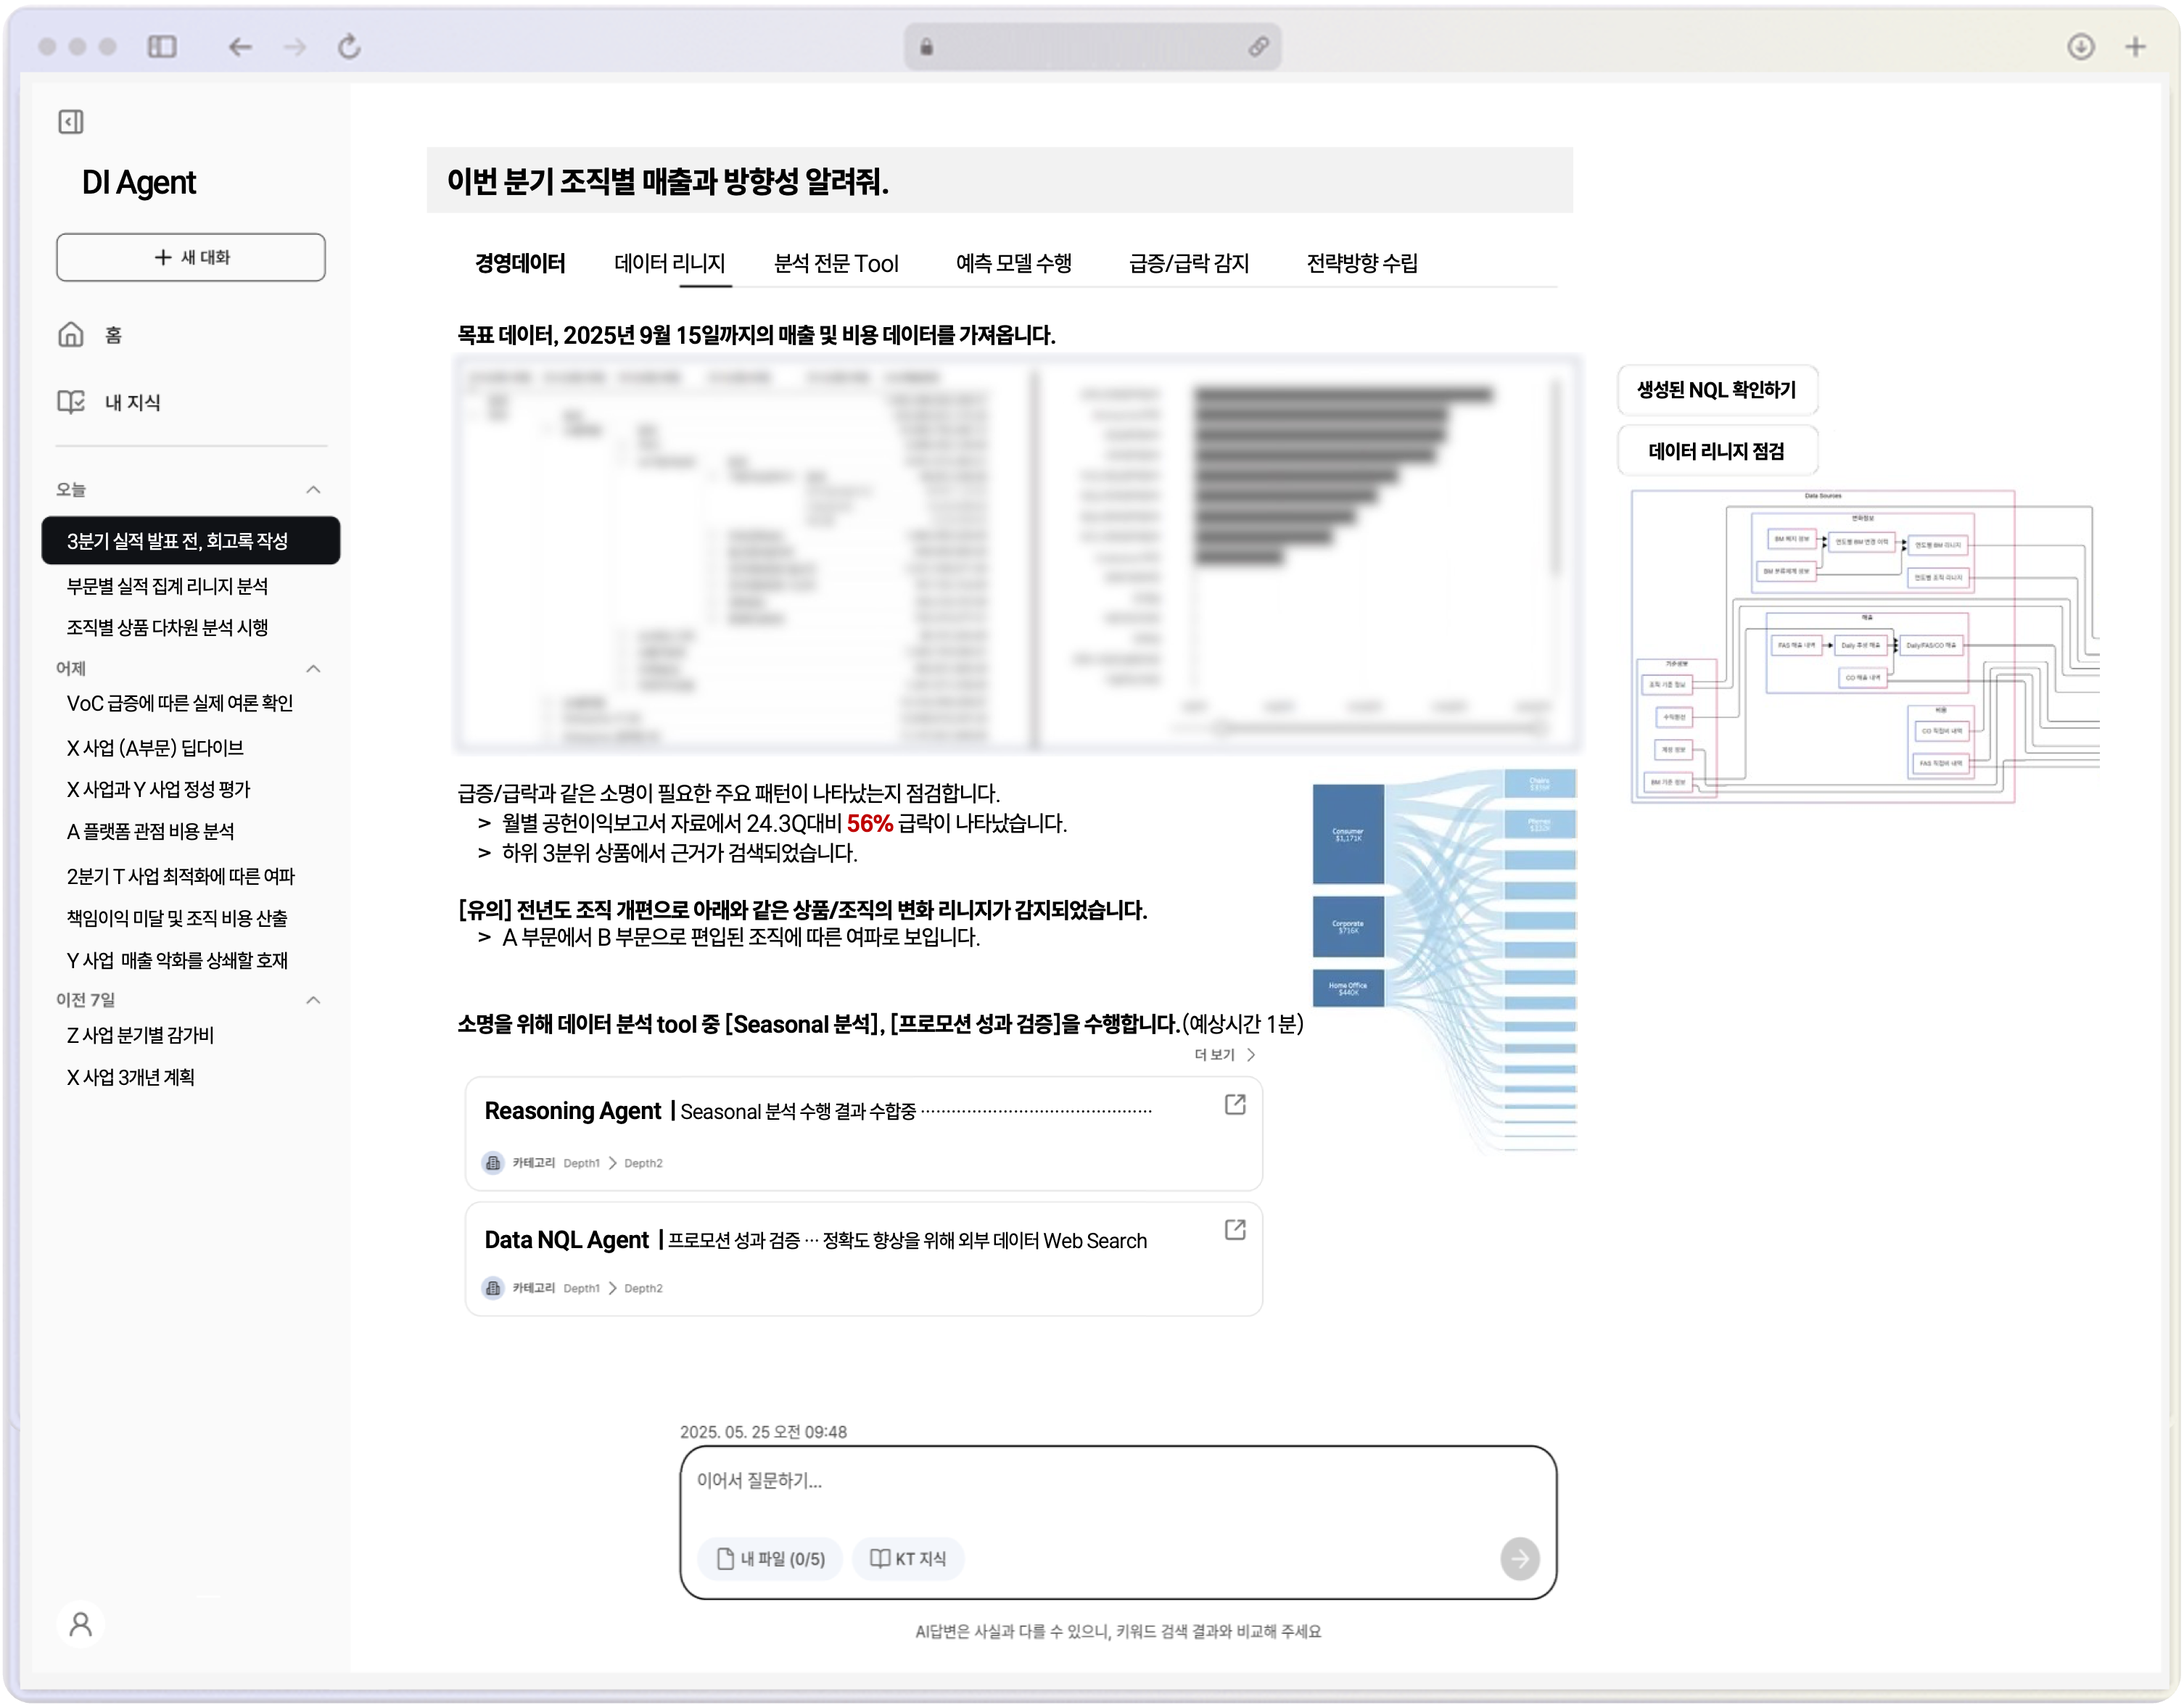2184x1705 pixels.
Task: Collapse the 오늘 section
Action: (313, 490)
